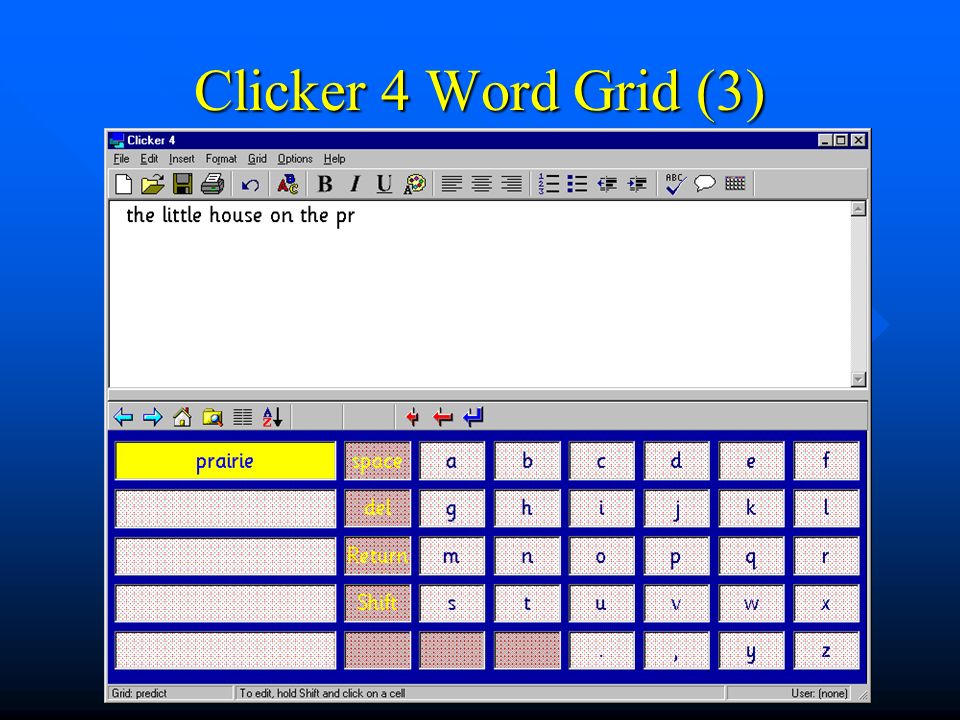The width and height of the screenshot is (960, 720).
Task: Click the letter e cell
Action: point(751,461)
